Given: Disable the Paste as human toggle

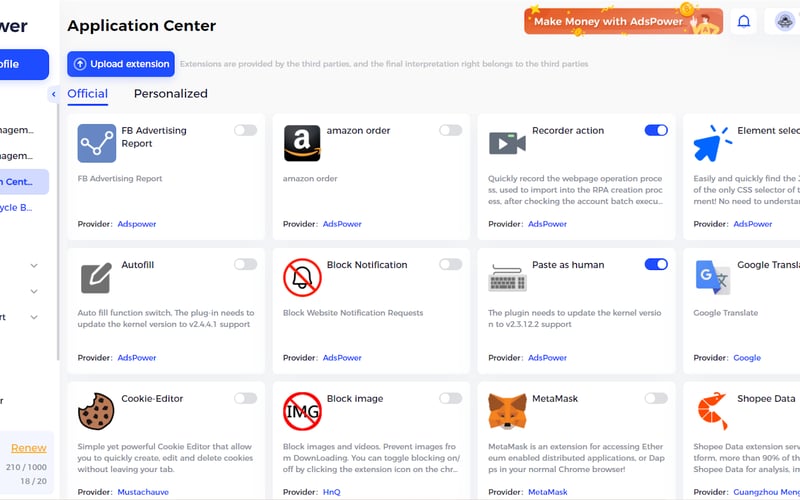Looking at the screenshot, I should [x=656, y=264].
